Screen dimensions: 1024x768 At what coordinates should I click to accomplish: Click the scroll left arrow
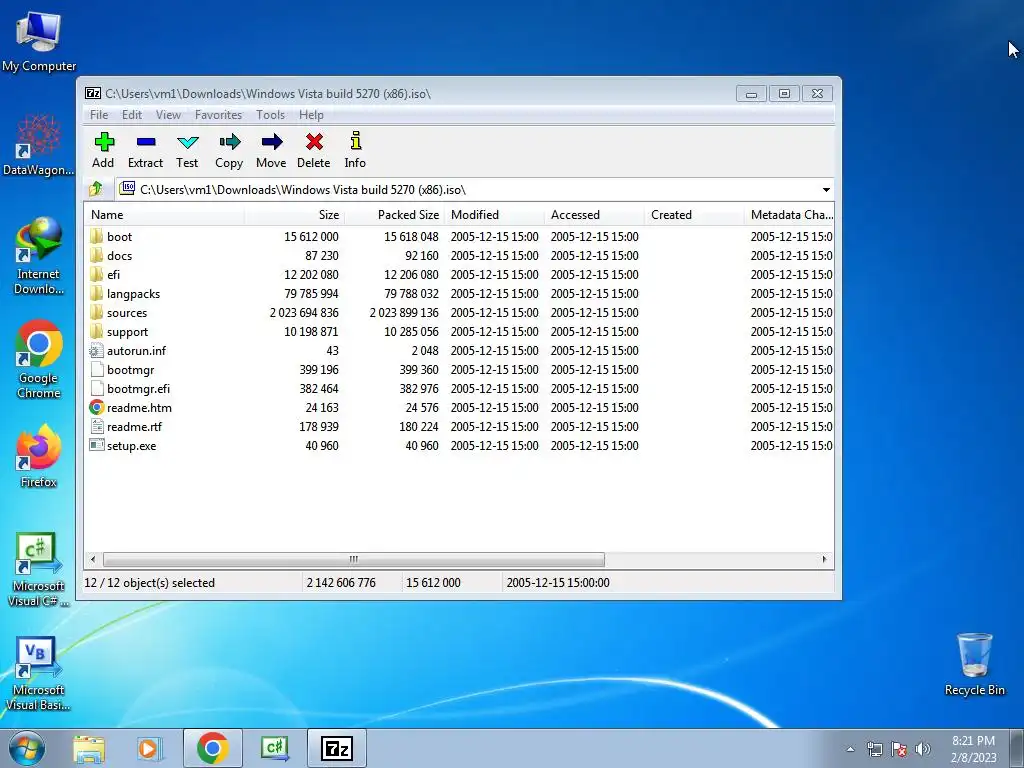[93, 560]
